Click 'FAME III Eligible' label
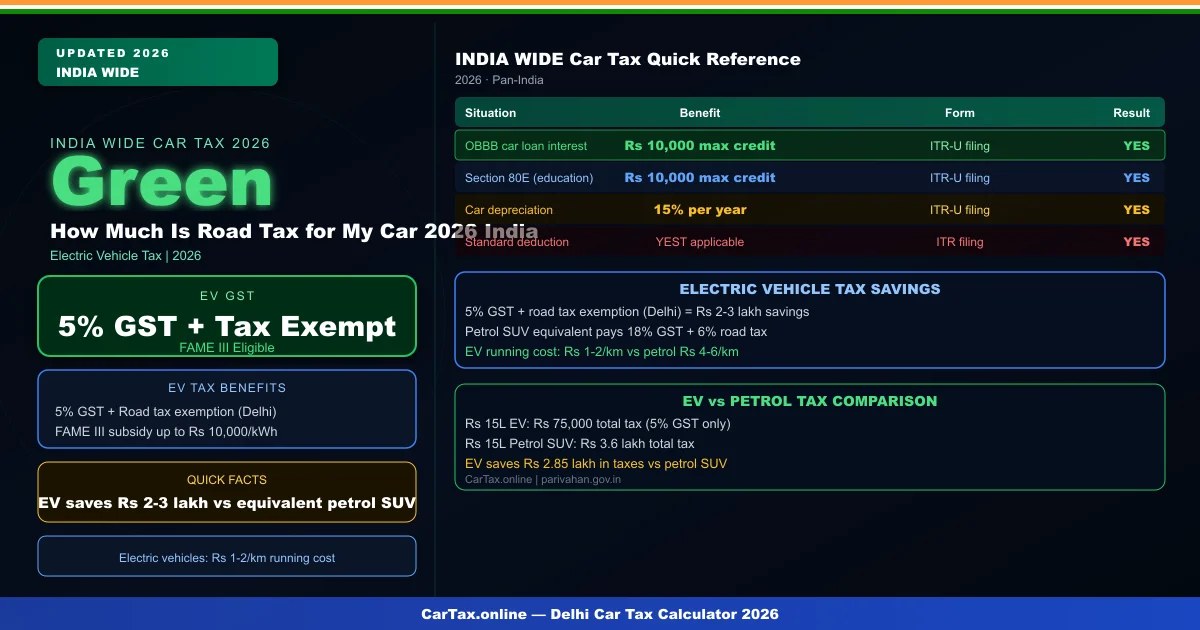Viewport: 1200px width, 630px height. click(x=227, y=348)
